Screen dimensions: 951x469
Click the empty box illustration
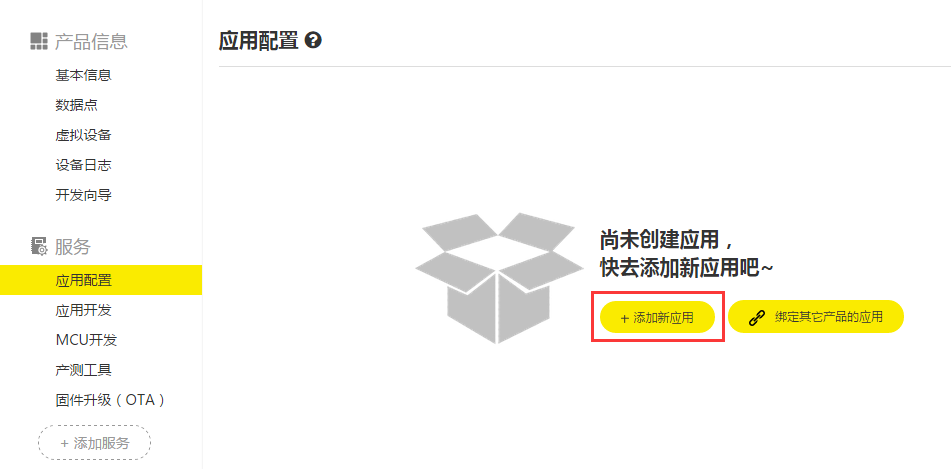[499, 278]
